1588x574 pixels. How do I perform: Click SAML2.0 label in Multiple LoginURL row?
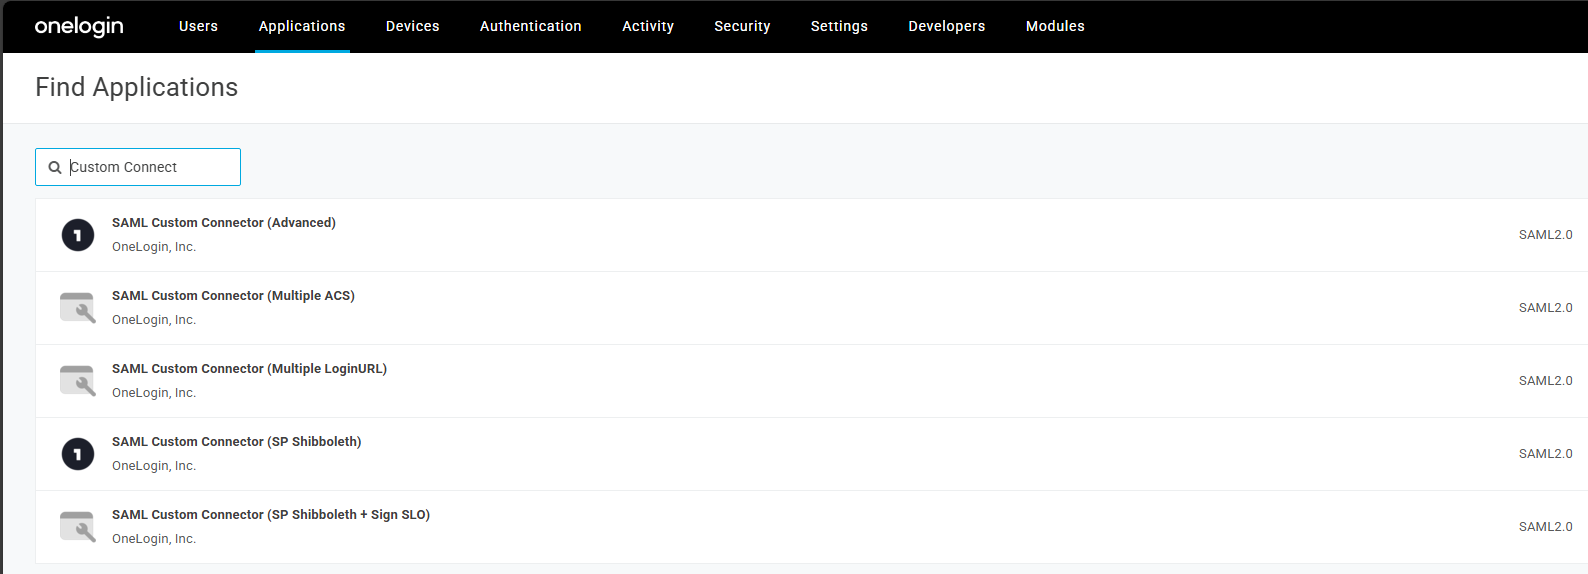click(1545, 381)
